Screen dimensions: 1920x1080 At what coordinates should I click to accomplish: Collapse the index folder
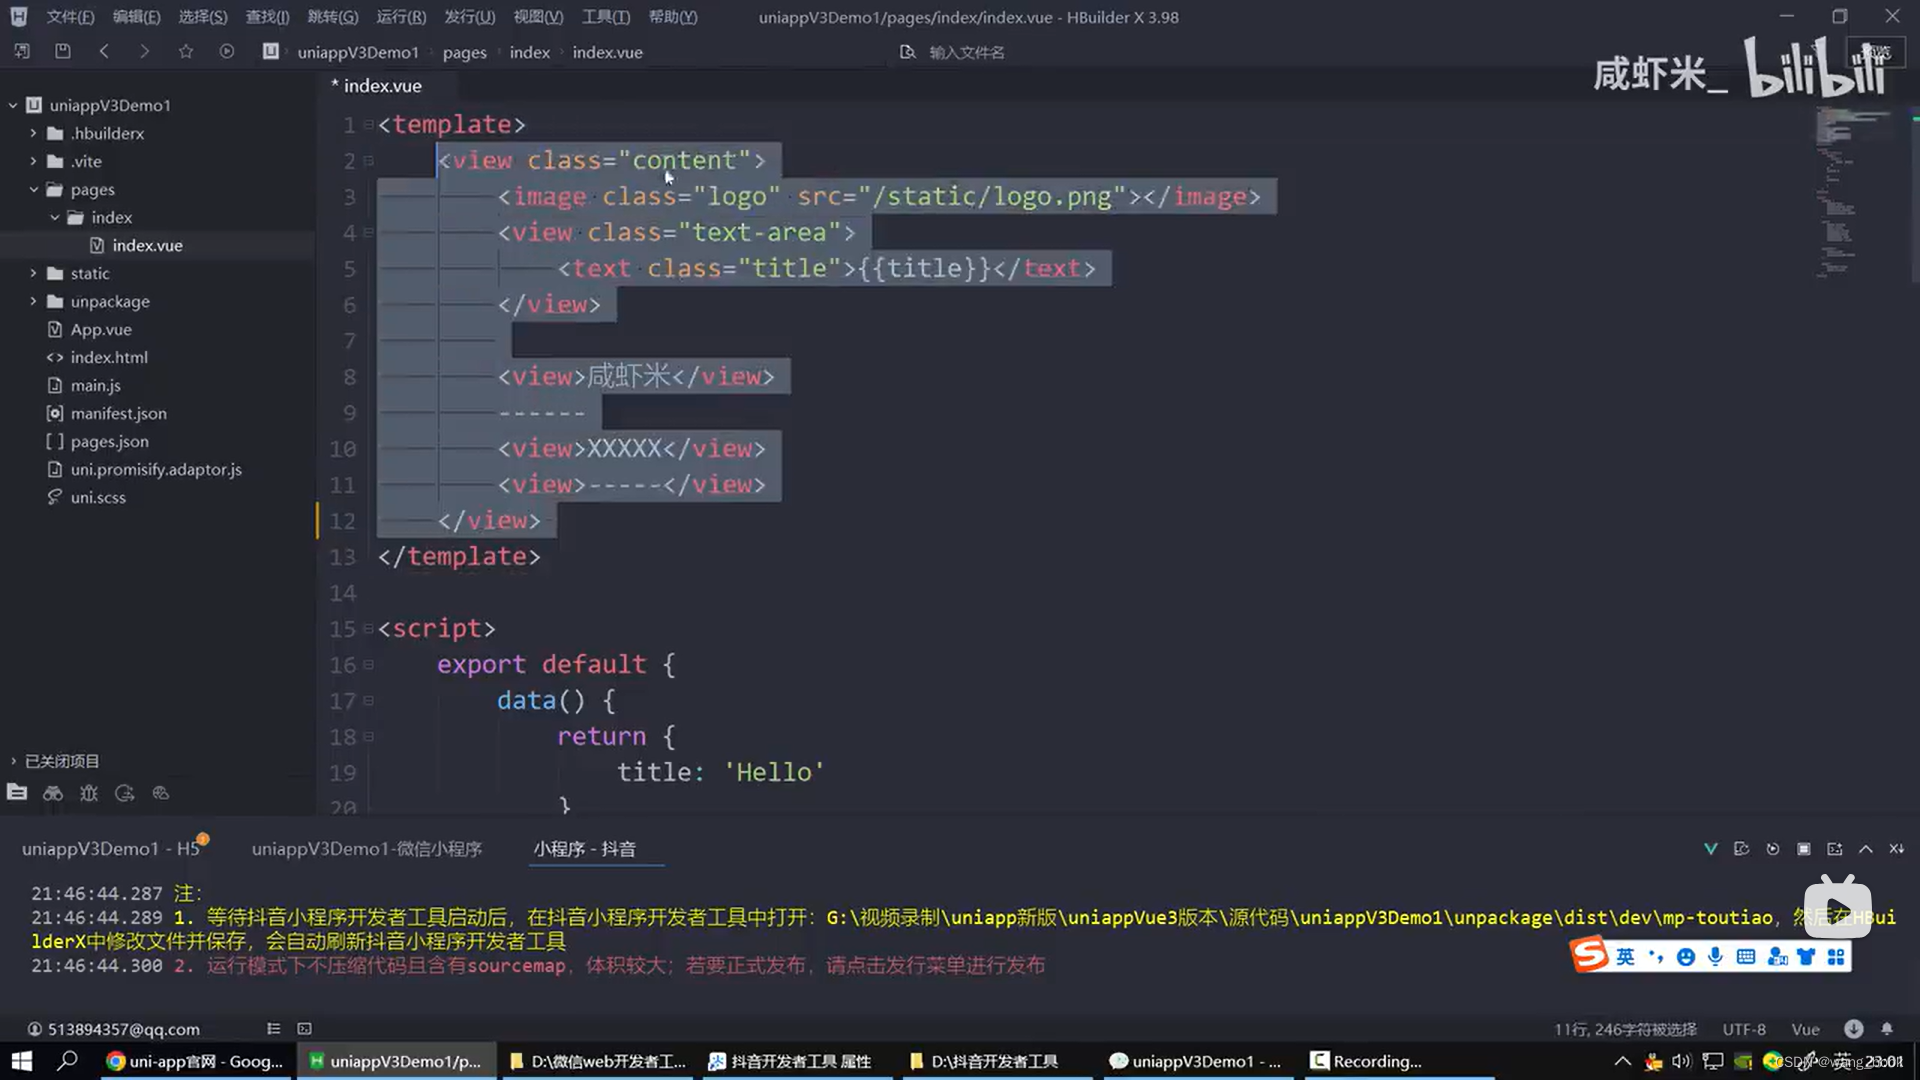[55, 217]
